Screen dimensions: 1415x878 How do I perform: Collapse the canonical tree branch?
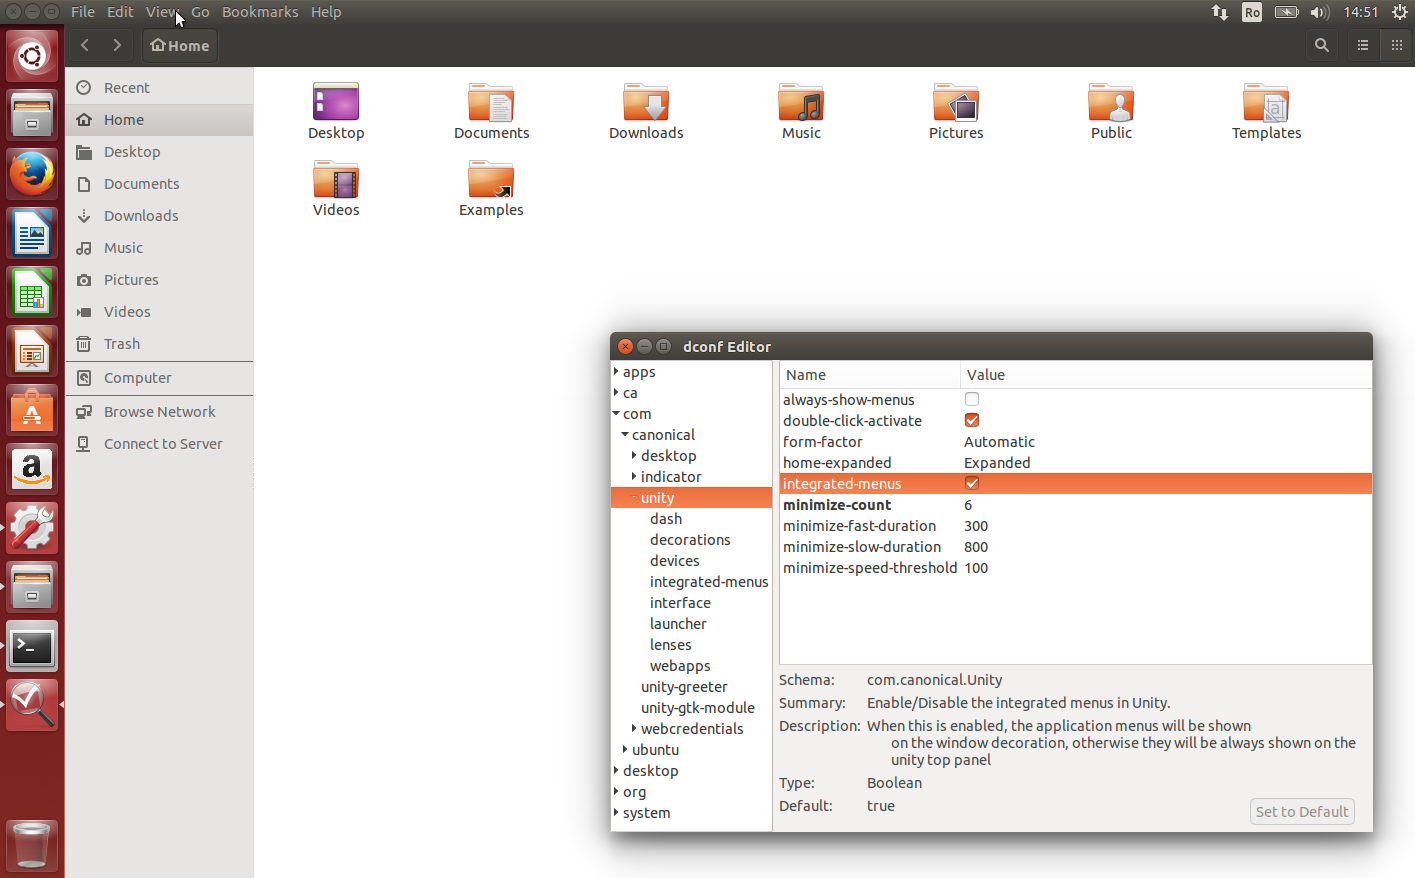[x=624, y=434]
